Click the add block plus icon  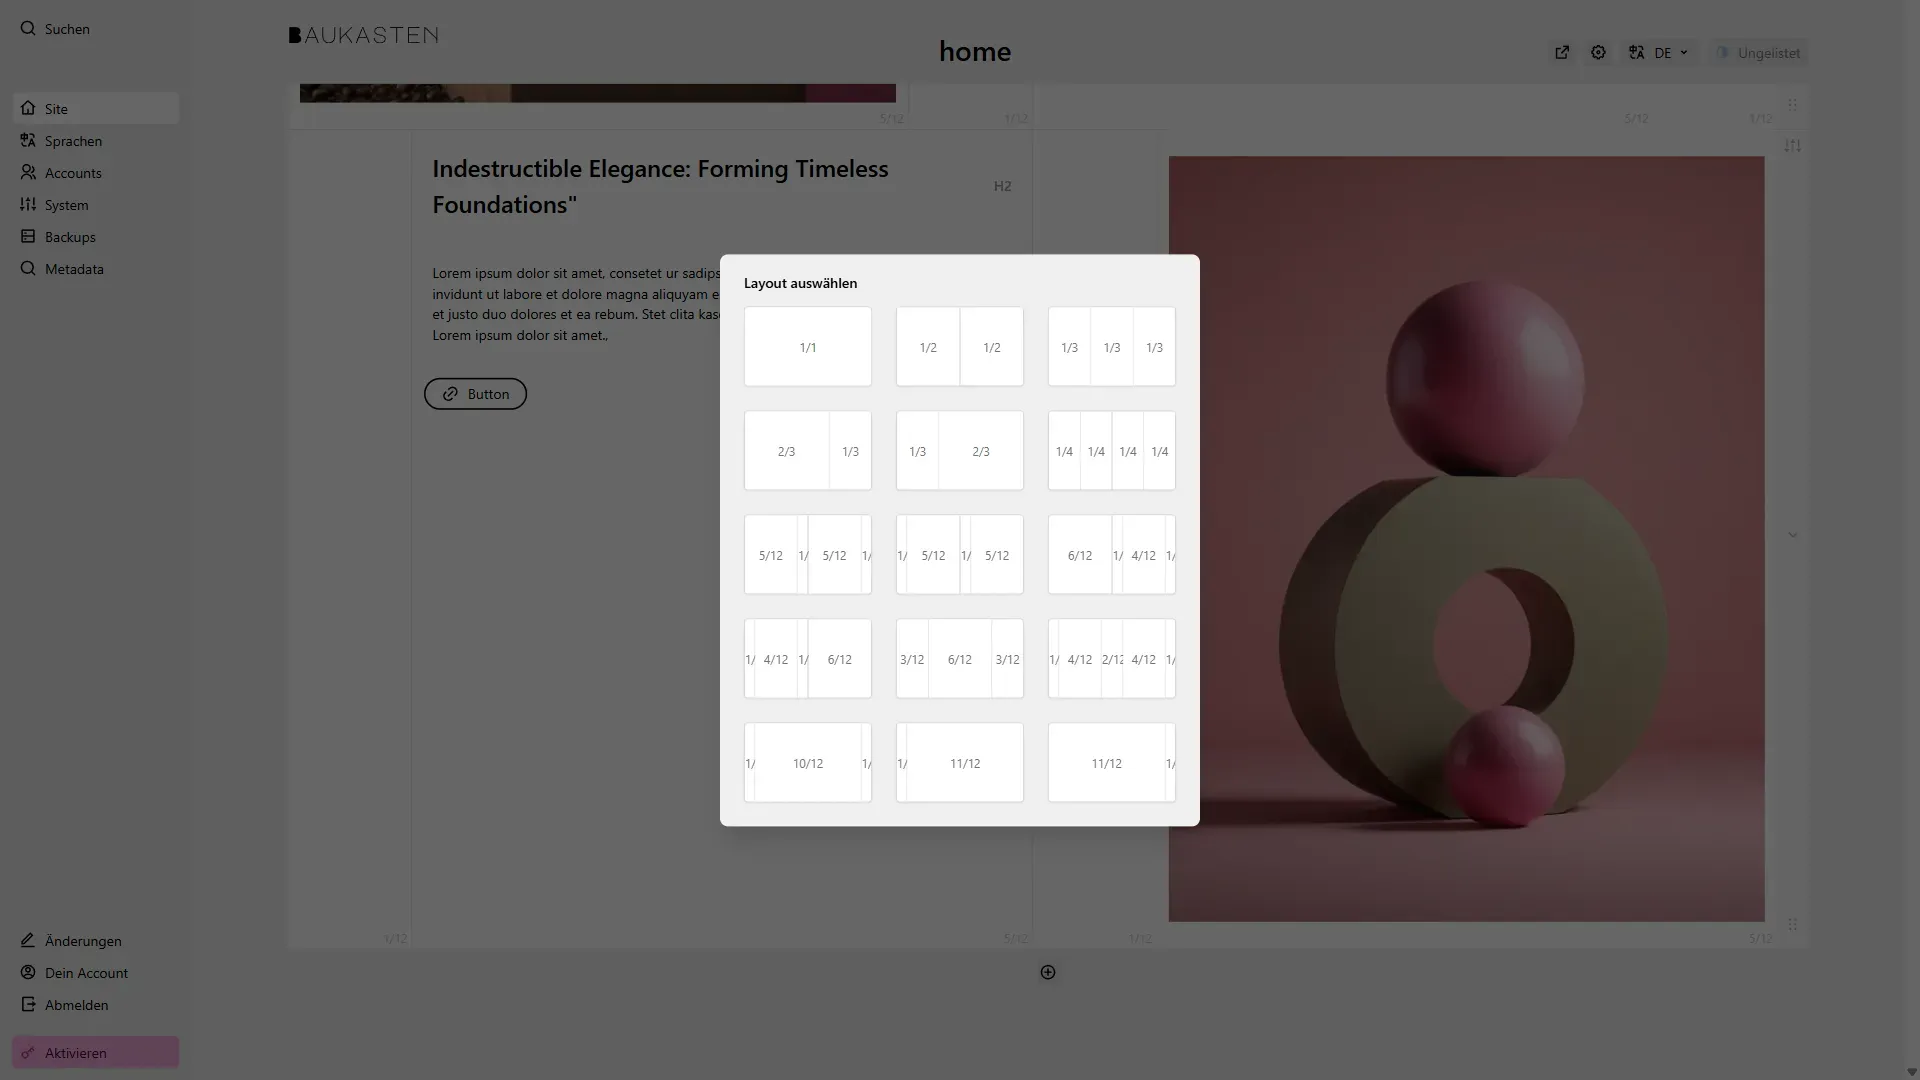1048,972
